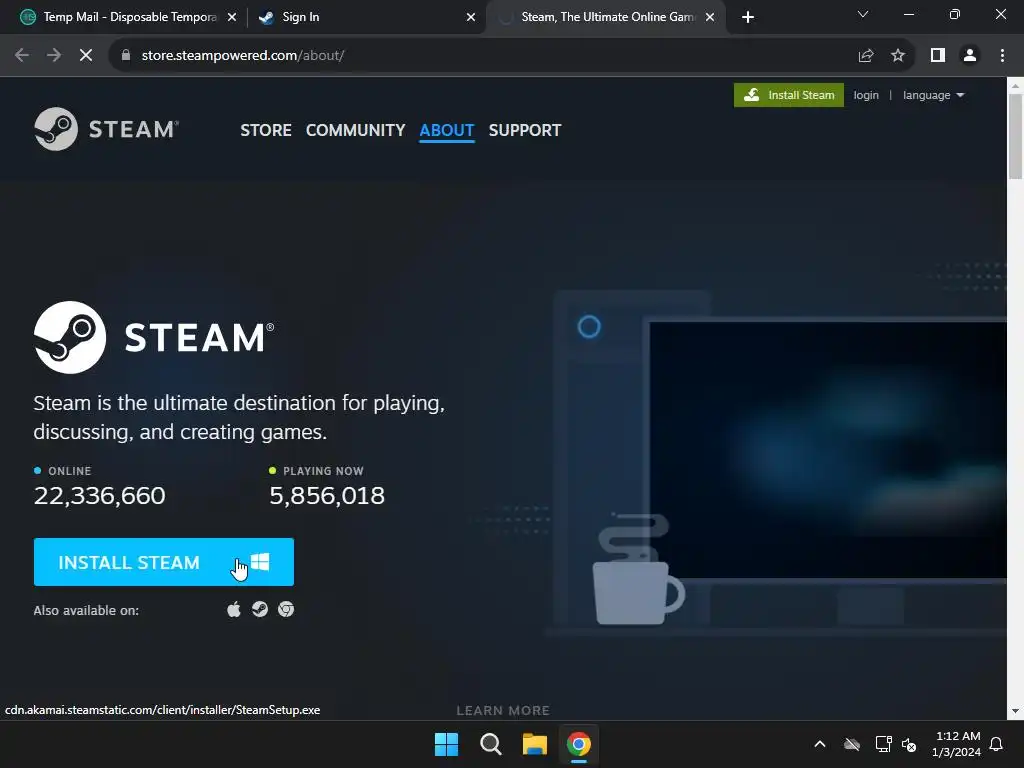
Task: Open the ABOUT menu item
Action: [x=447, y=130]
